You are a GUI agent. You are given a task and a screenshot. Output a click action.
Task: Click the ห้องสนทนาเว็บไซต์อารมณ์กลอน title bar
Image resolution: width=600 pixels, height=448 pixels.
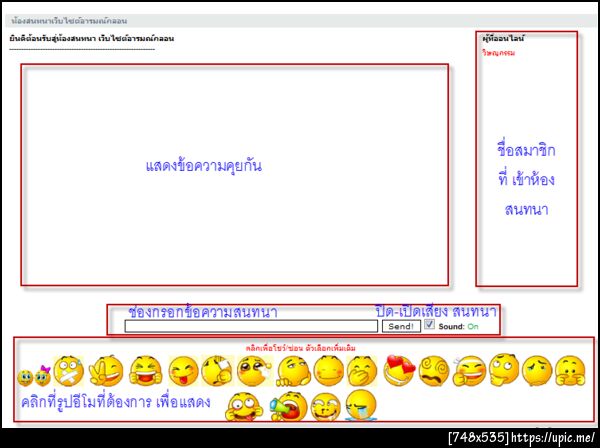tap(300, 21)
